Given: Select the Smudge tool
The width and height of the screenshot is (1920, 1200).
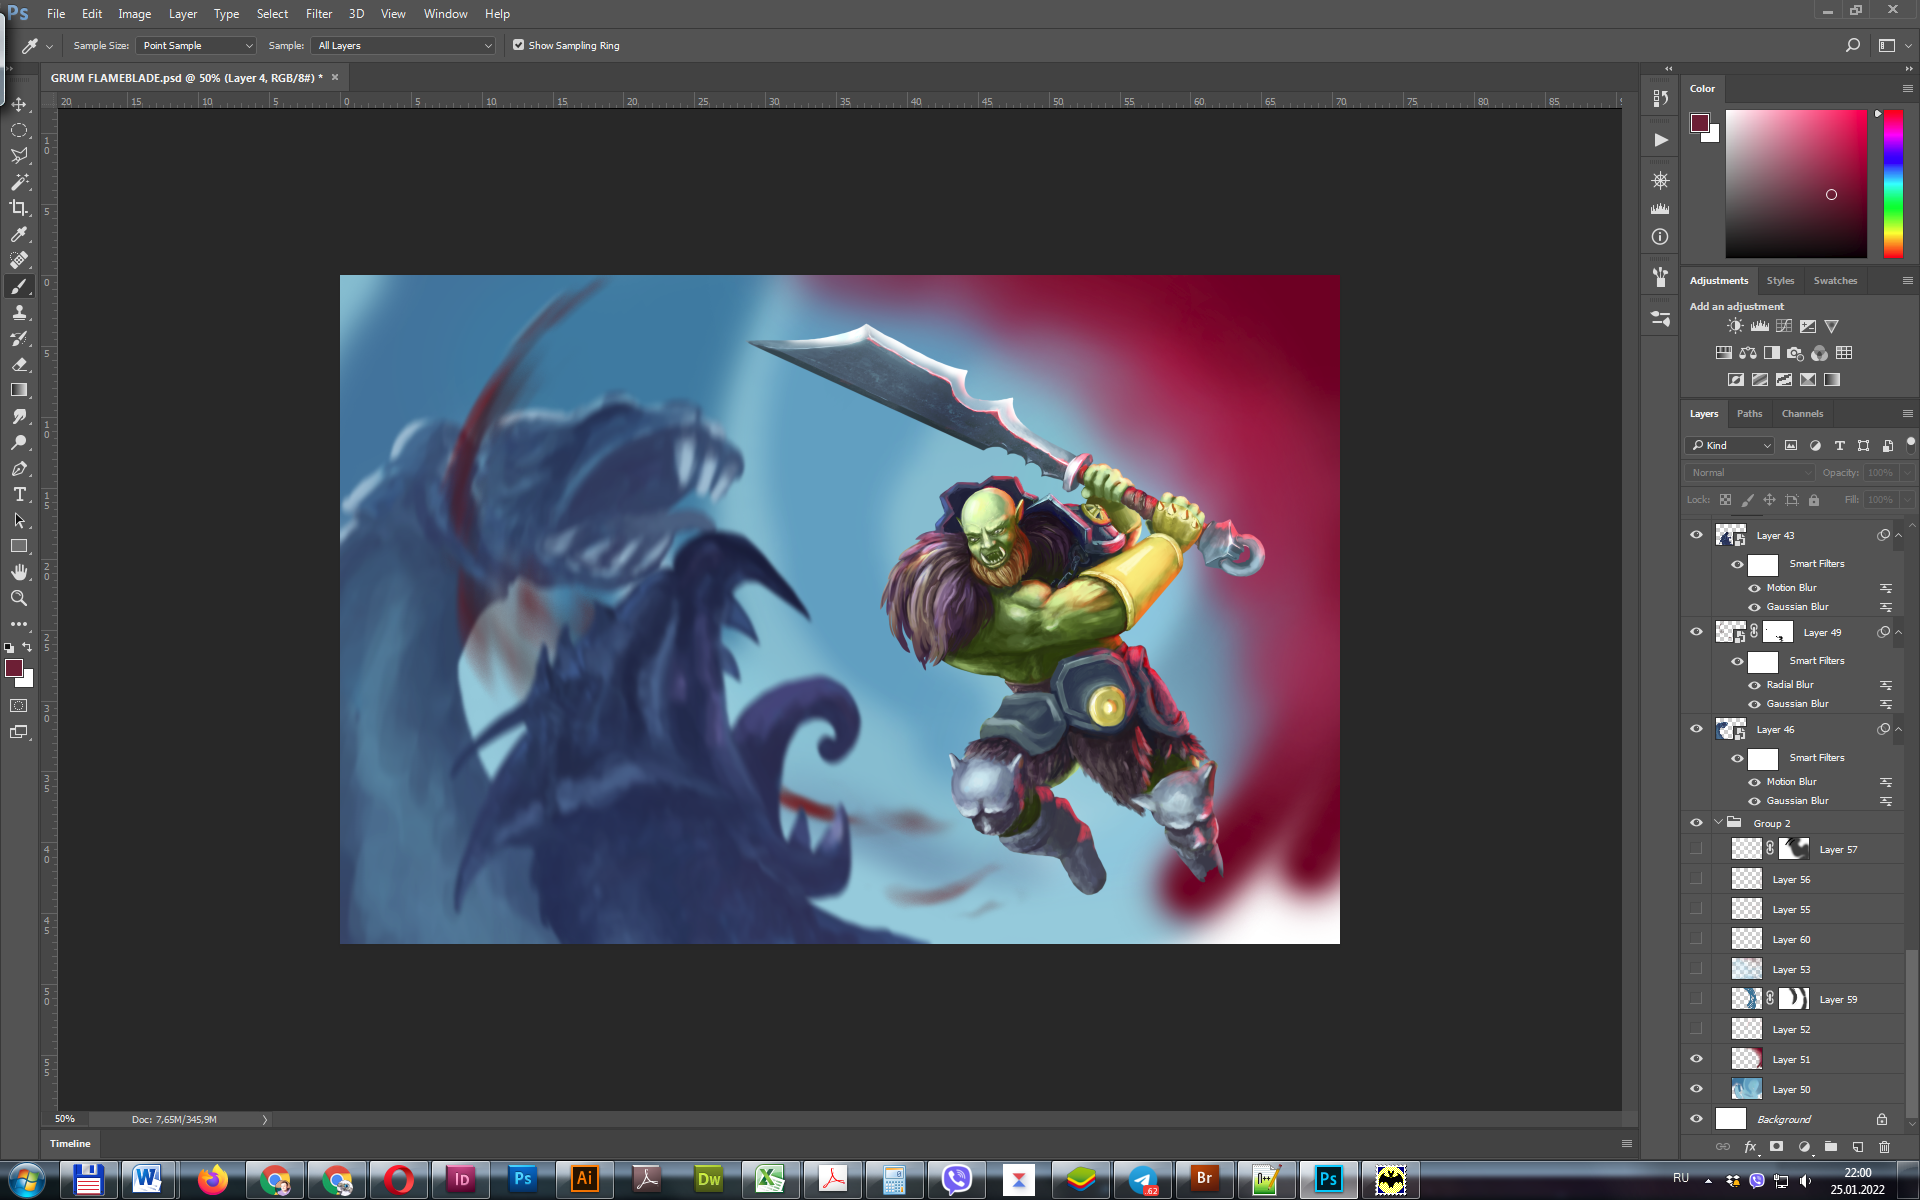Looking at the screenshot, I should (x=19, y=416).
